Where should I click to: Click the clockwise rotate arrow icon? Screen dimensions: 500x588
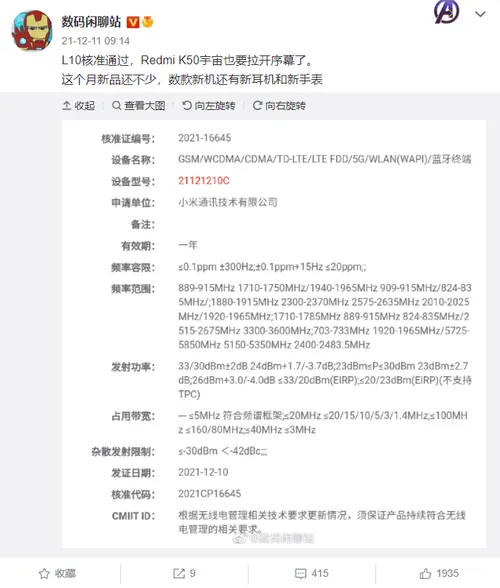[x=257, y=106]
